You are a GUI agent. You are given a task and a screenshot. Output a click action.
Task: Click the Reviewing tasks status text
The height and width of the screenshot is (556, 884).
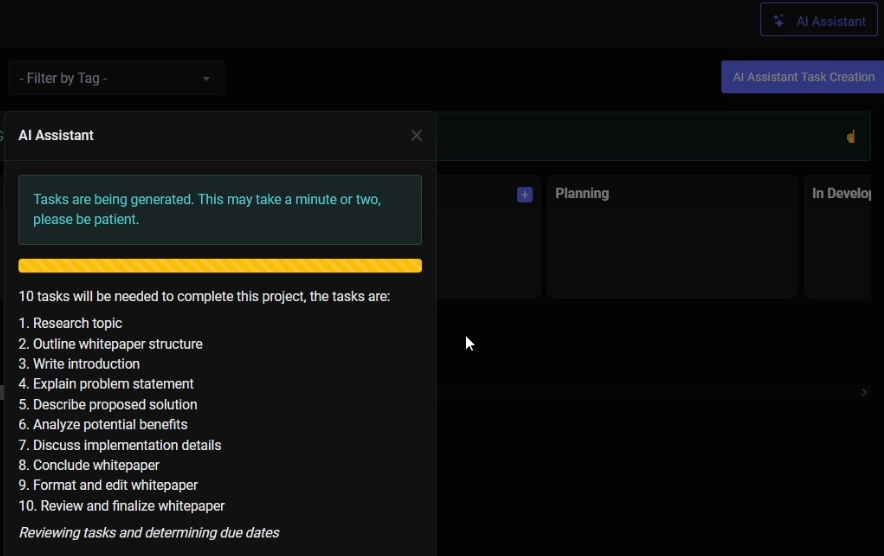click(x=149, y=533)
